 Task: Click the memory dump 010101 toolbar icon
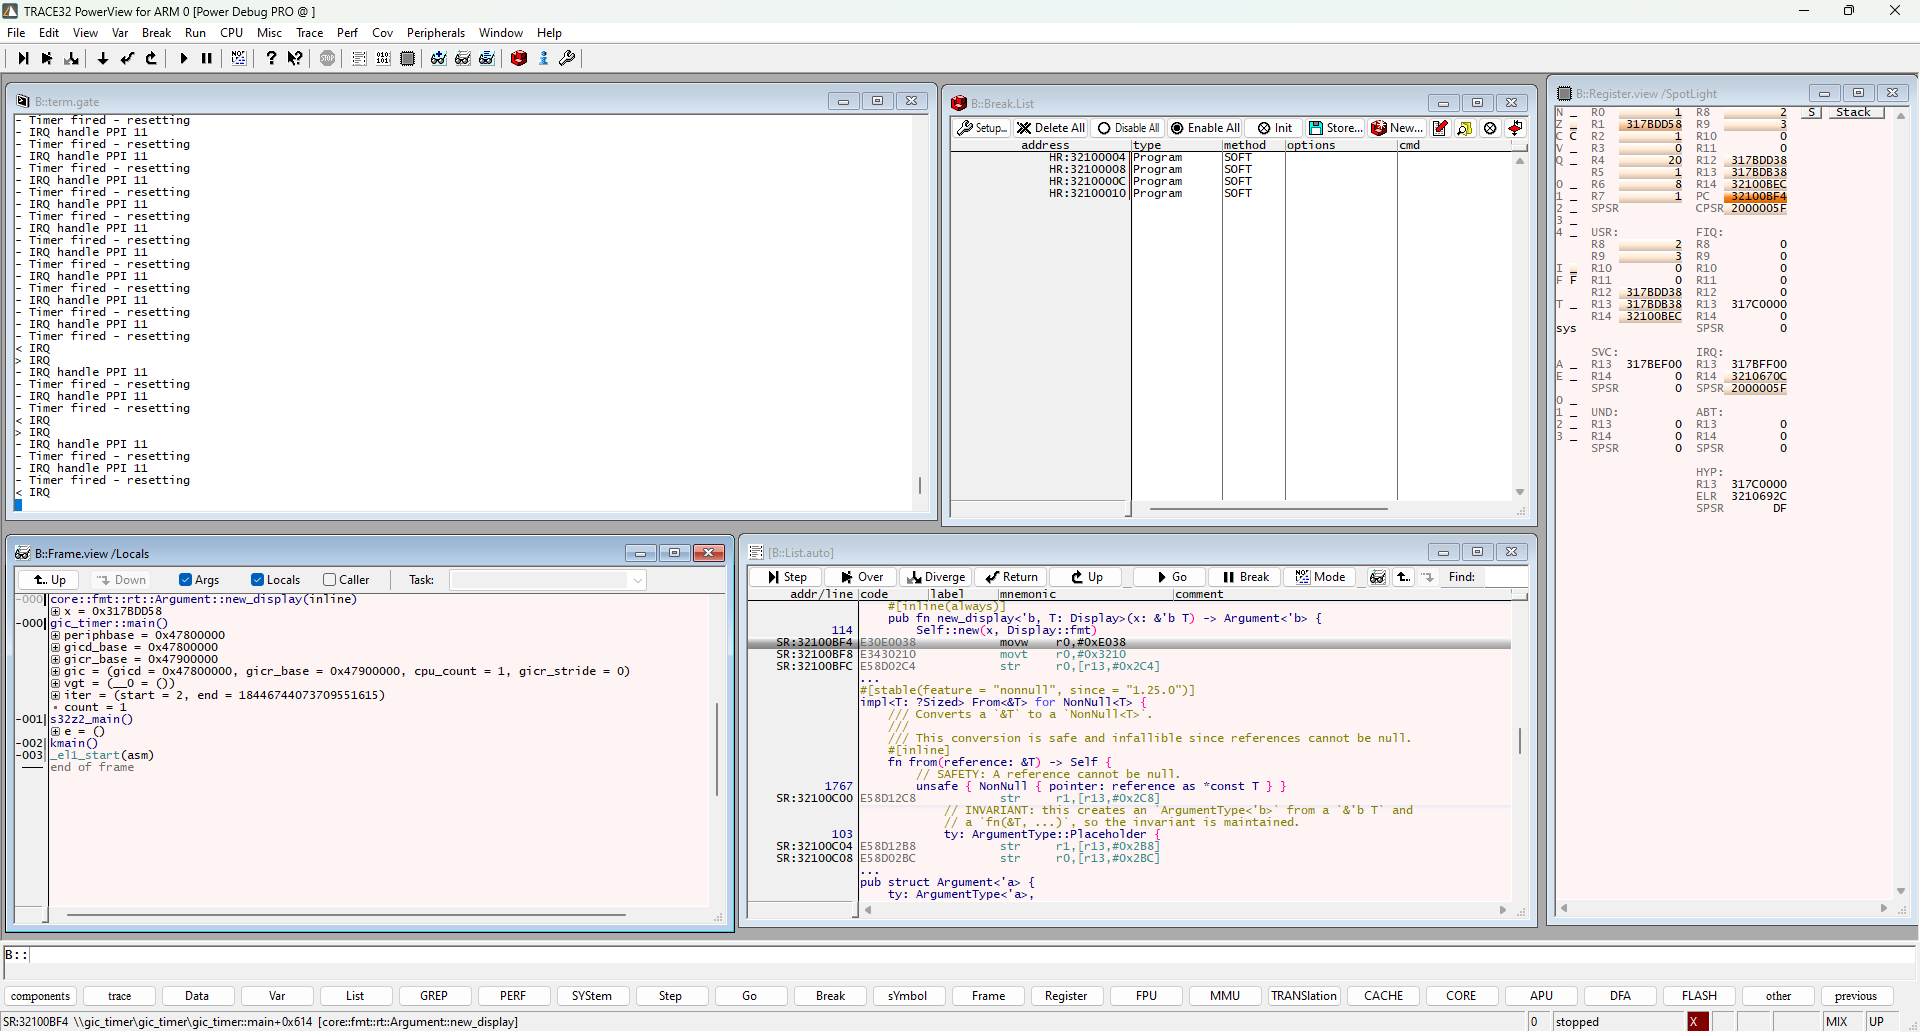pyautogui.click(x=383, y=58)
